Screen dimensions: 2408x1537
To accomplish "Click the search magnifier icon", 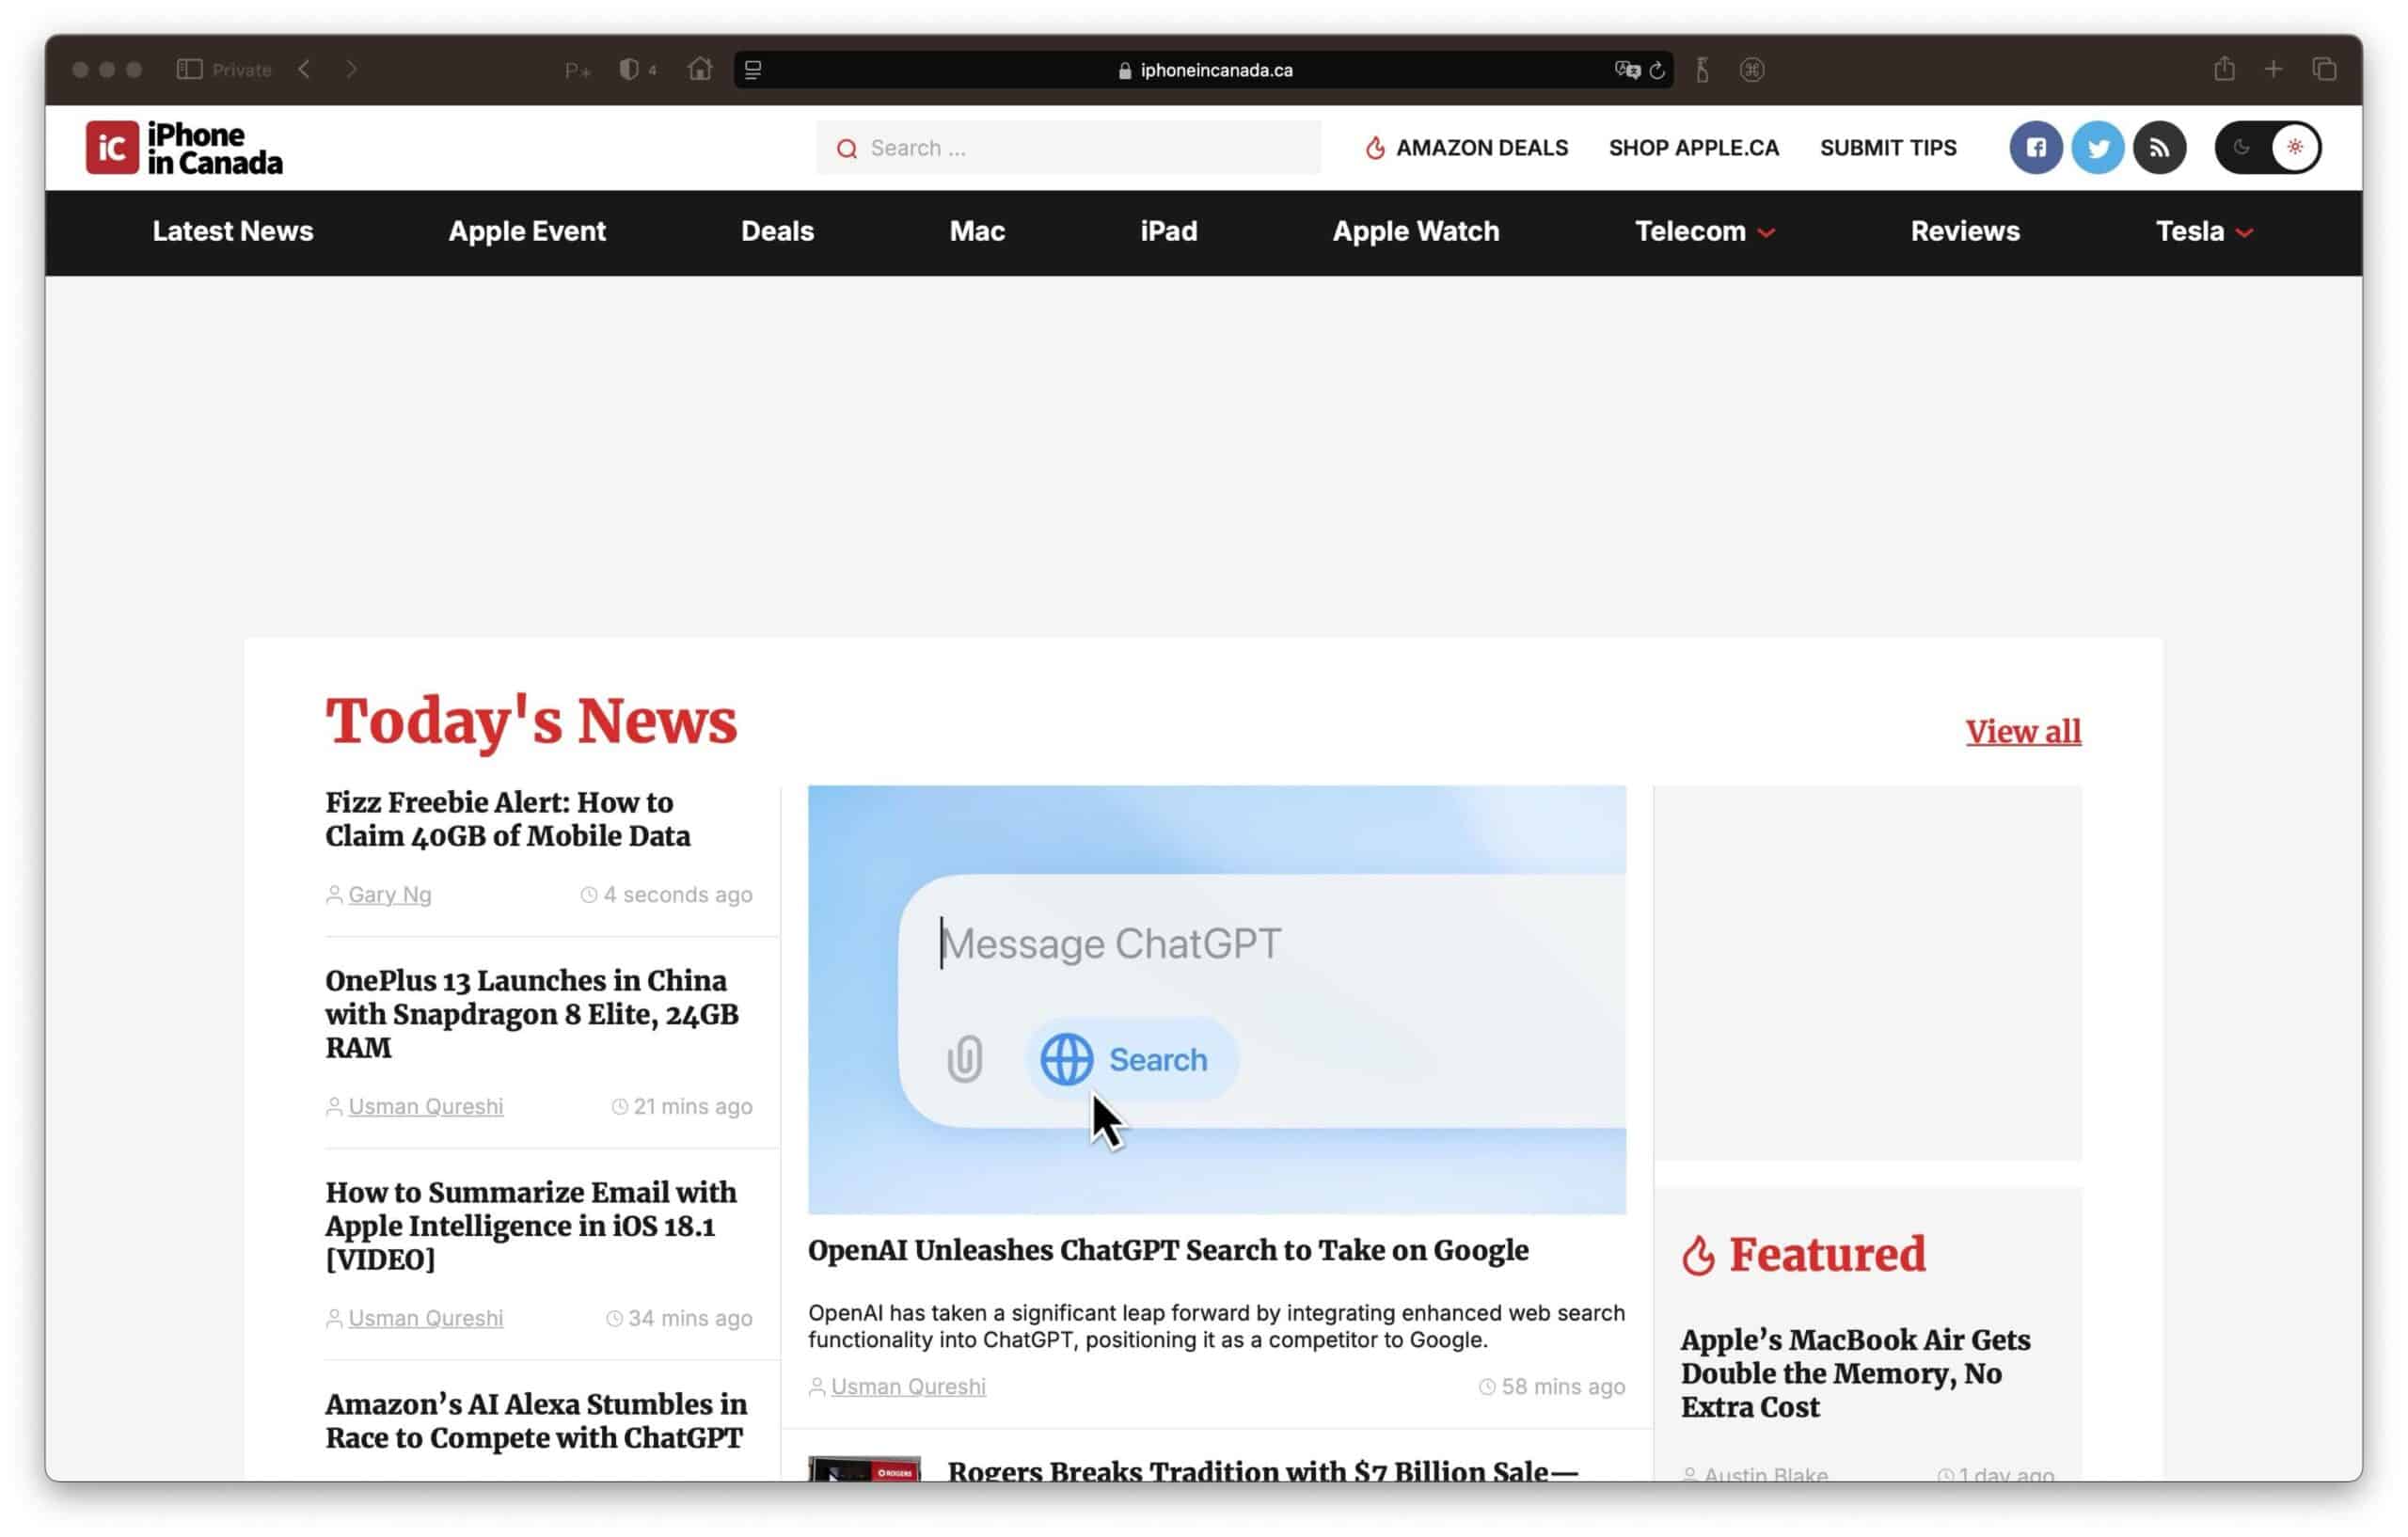I will (x=847, y=149).
